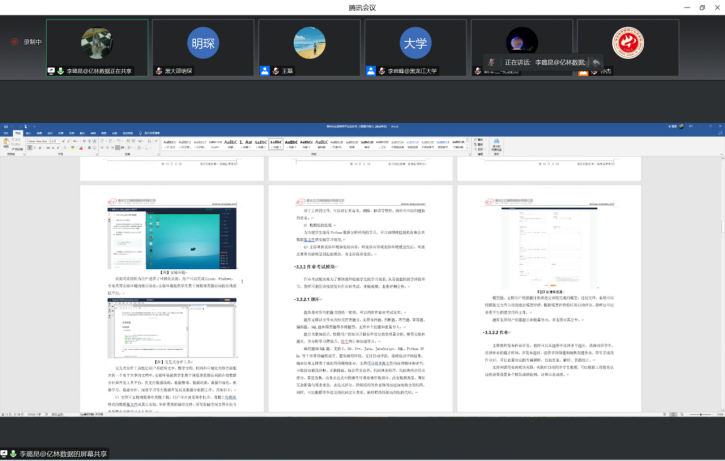Select the 明琛 participant video thumbnail
This screenshot has height=461, width=725.
[203, 44]
